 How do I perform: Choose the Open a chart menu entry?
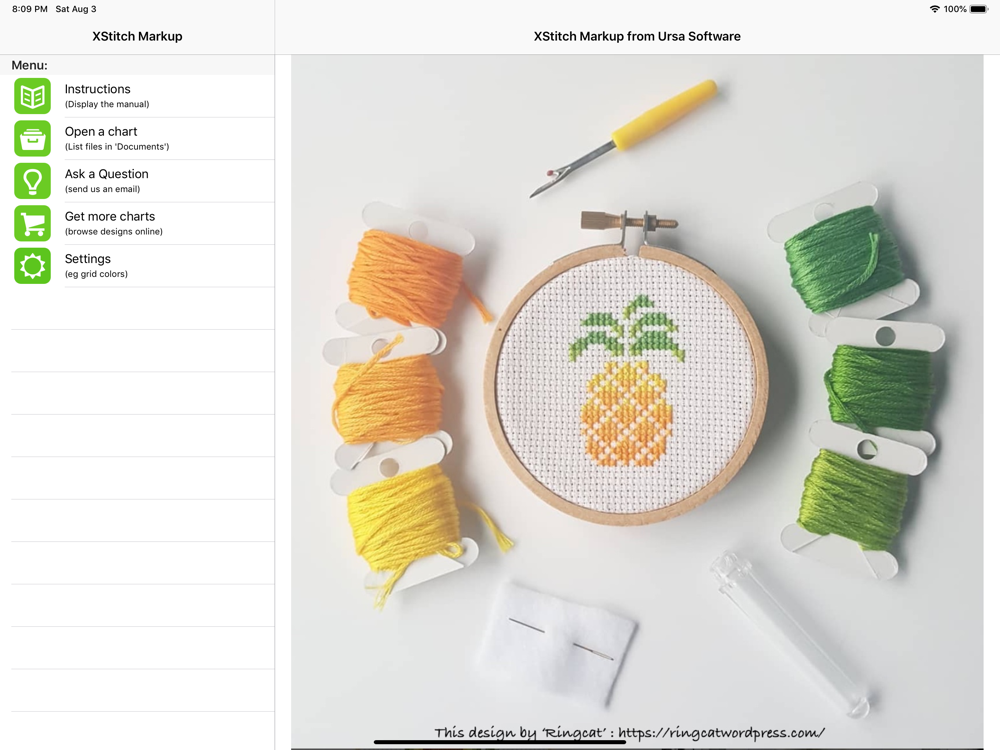(143, 138)
